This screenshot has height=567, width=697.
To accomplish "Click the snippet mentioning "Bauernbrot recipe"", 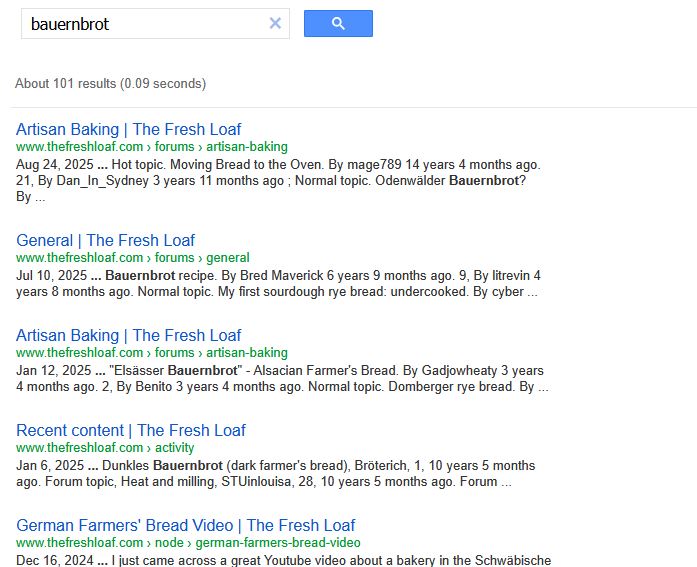I will [278, 283].
